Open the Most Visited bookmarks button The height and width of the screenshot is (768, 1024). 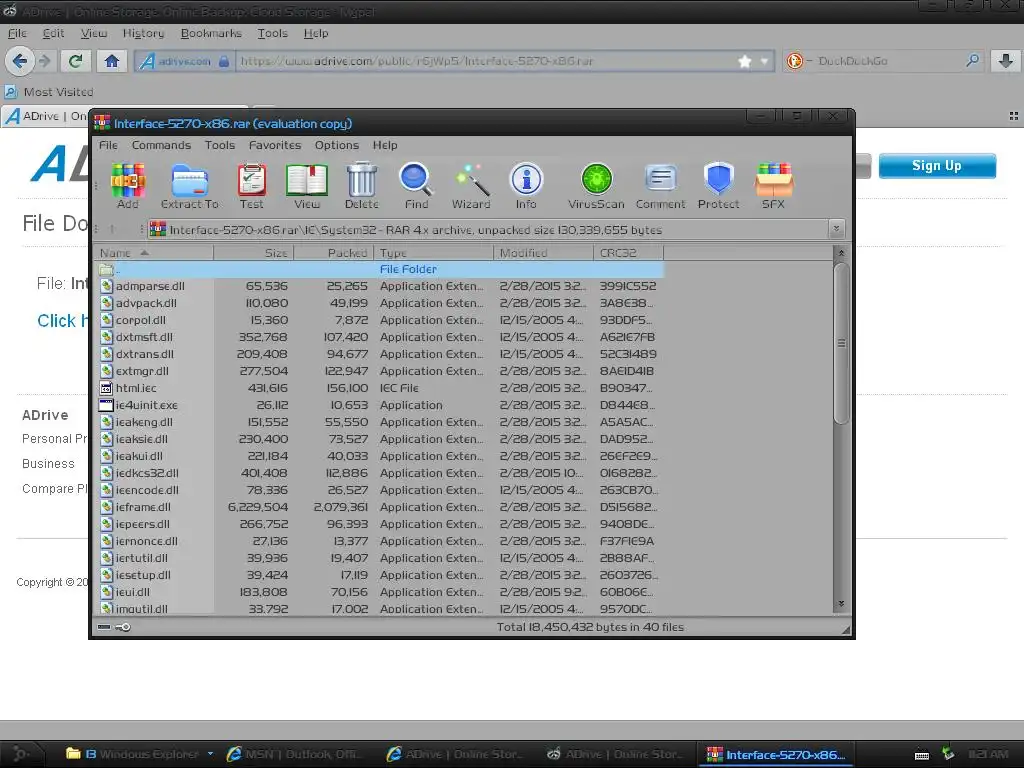pos(50,92)
